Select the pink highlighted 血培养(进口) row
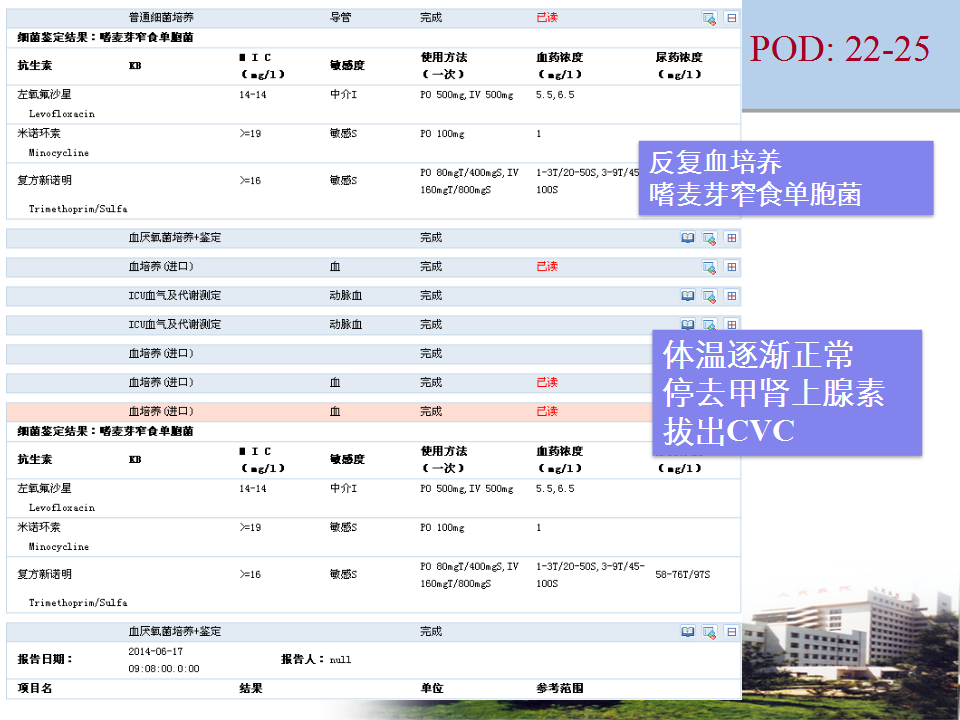This screenshot has width=960, height=720. coord(300,411)
